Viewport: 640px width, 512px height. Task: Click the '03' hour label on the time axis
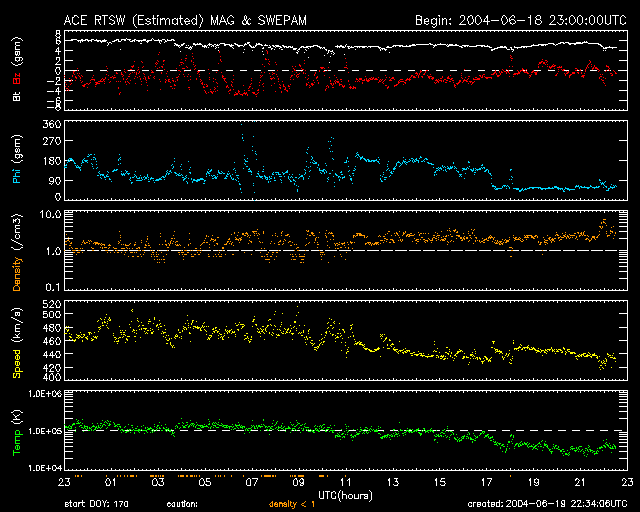[x=158, y=482]
